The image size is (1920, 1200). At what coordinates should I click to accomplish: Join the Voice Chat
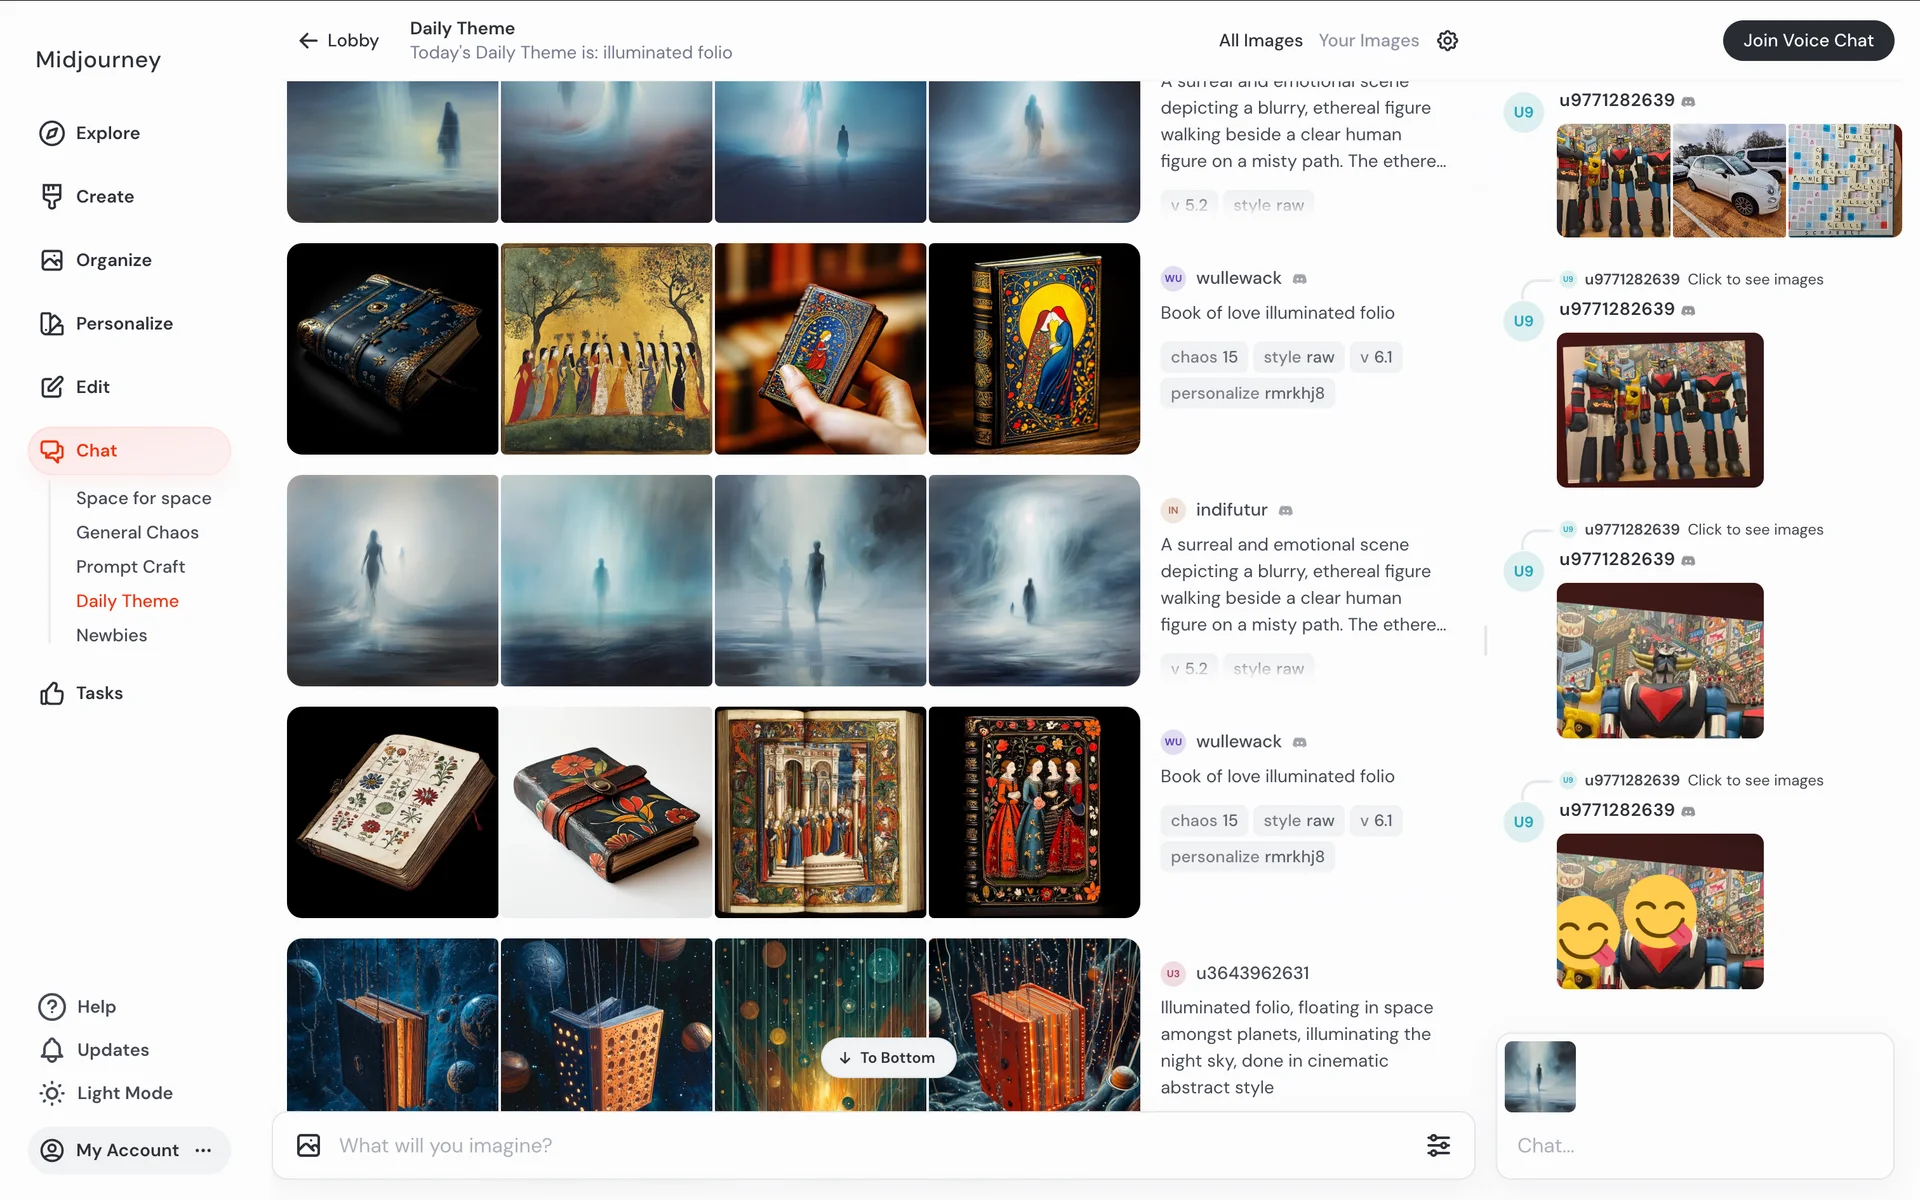[1807, 40]
